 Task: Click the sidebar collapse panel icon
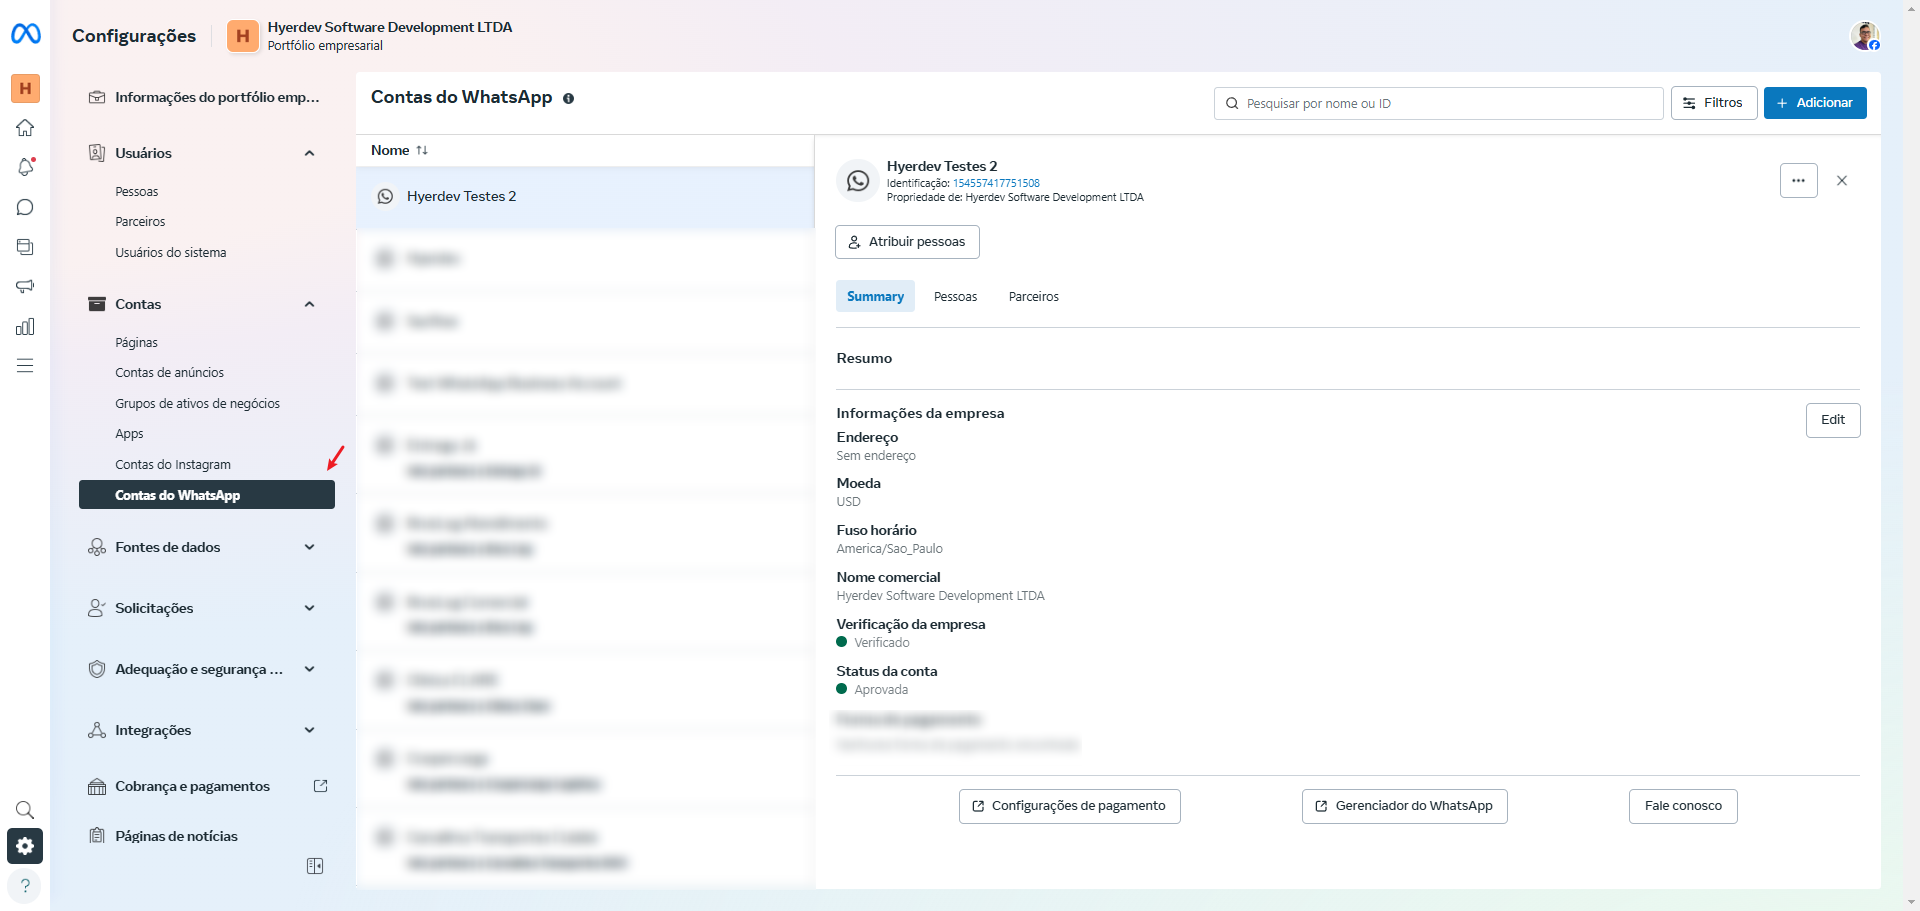(315, 866)
